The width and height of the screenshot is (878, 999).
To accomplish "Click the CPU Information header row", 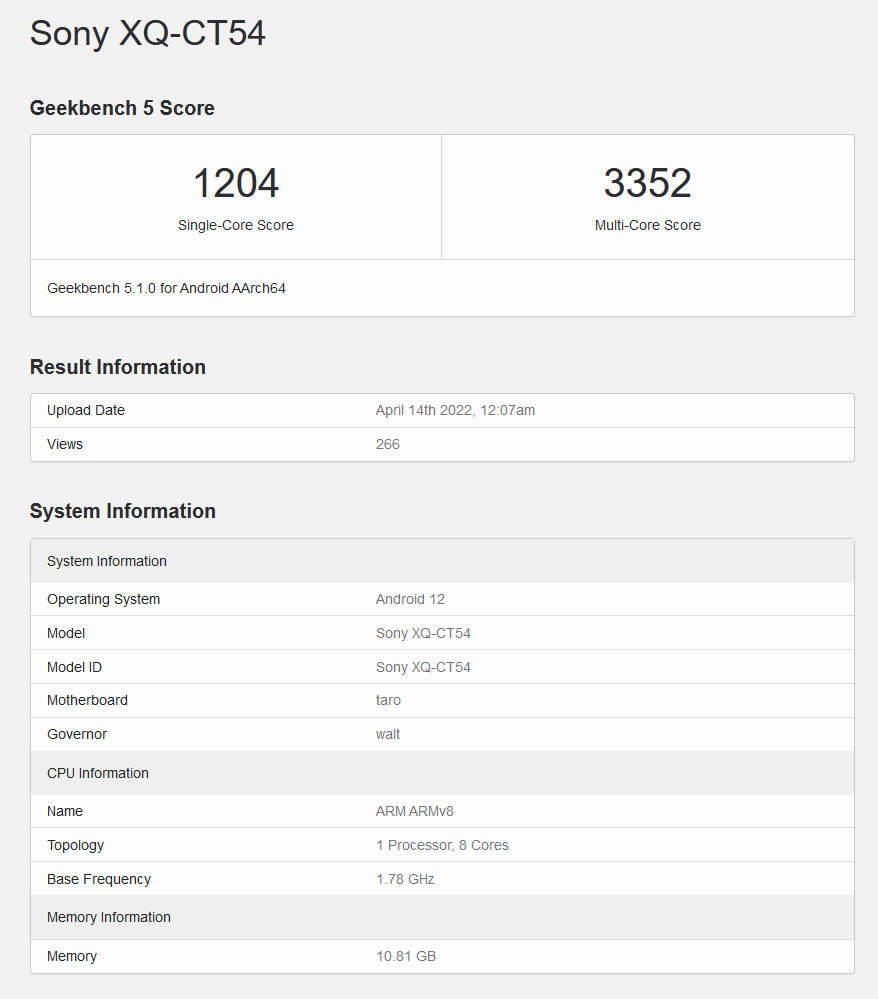I will pyautogui.click(x=442, y=773).
